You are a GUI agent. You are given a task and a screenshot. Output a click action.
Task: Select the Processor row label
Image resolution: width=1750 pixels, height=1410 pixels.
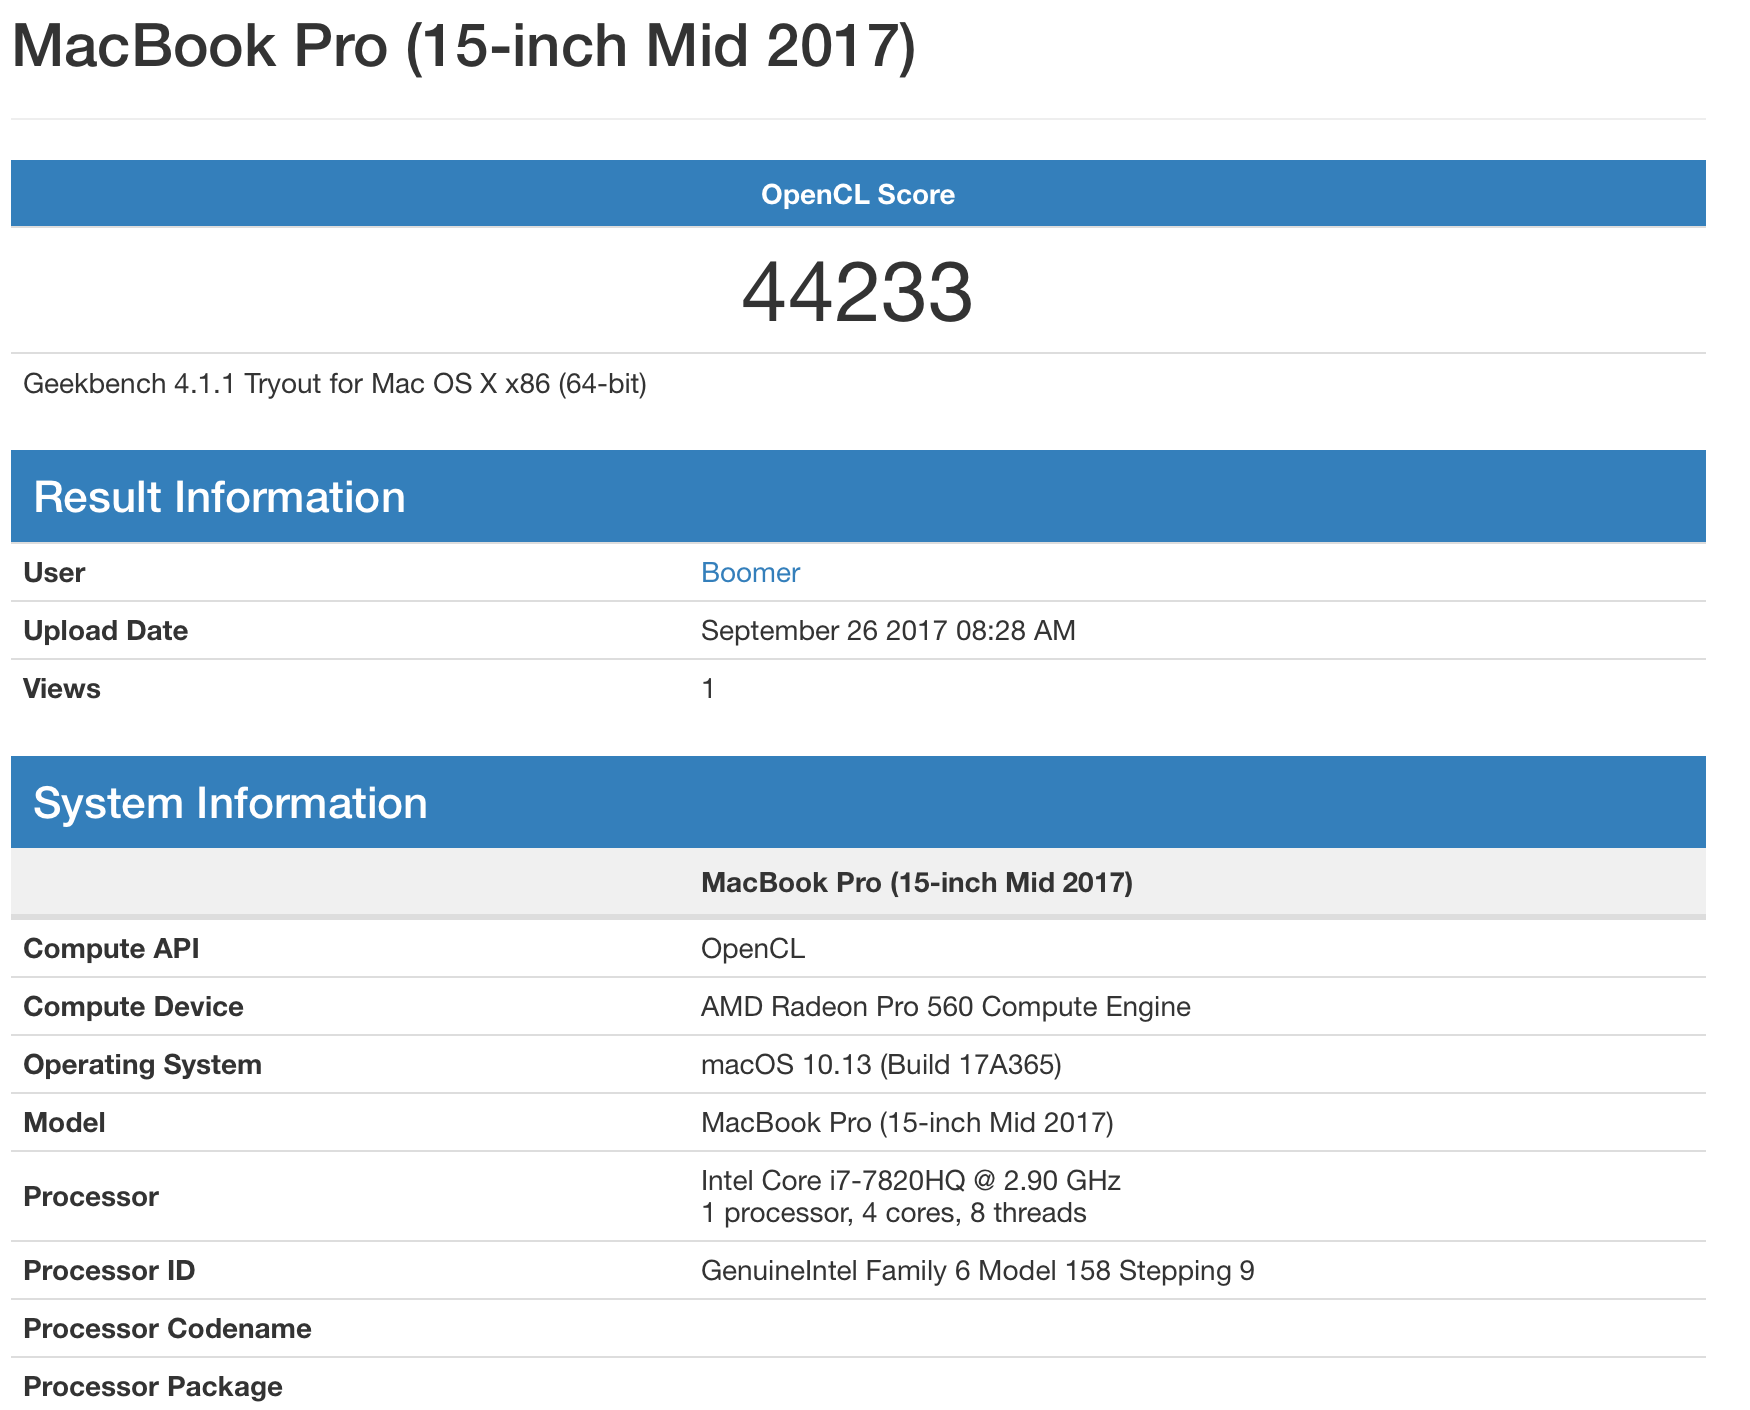coord(91,1197)
